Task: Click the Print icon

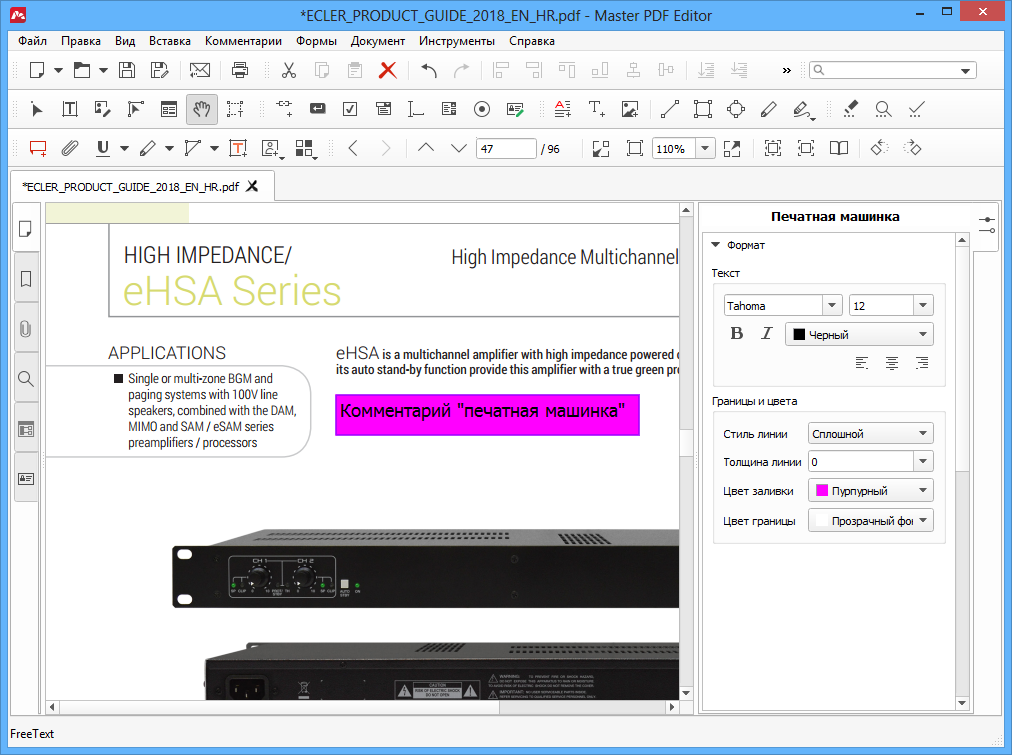Action: coord(240,70)
